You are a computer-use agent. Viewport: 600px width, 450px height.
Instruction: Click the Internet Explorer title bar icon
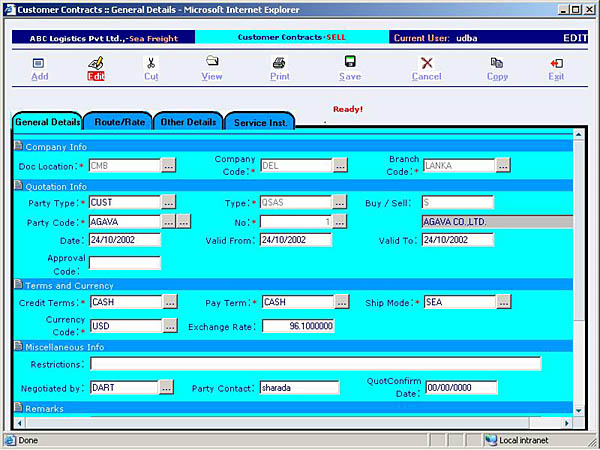pos(9,9)
